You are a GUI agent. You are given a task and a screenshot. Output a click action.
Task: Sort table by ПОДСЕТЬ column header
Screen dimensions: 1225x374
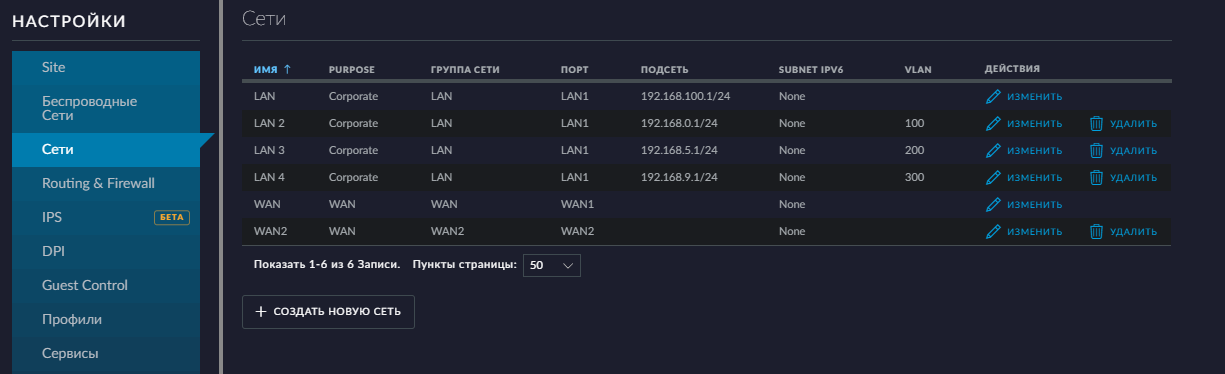tap(664, 70)
